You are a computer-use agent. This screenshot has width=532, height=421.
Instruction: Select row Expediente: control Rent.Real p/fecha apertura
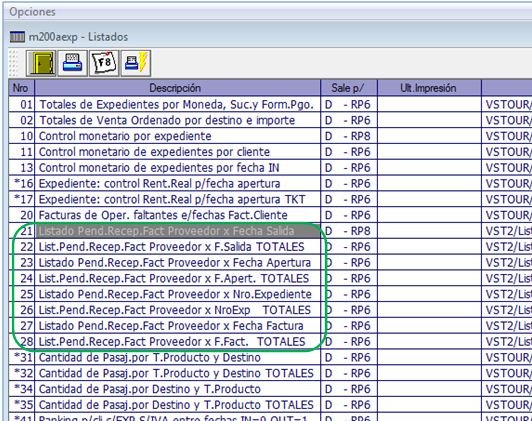[x=177, y=184]
